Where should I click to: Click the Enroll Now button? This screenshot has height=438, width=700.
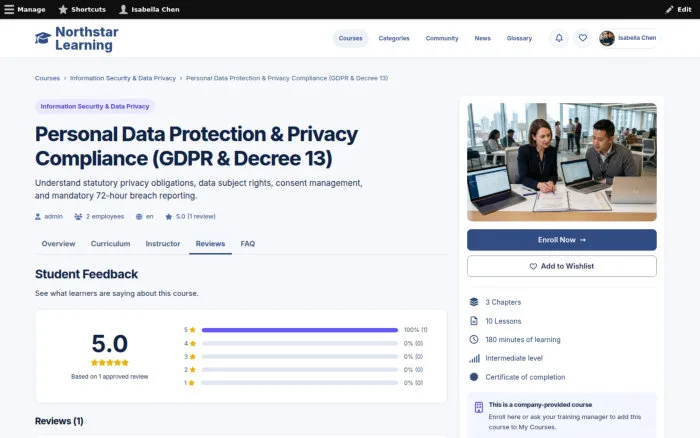[x=562, y=240]
